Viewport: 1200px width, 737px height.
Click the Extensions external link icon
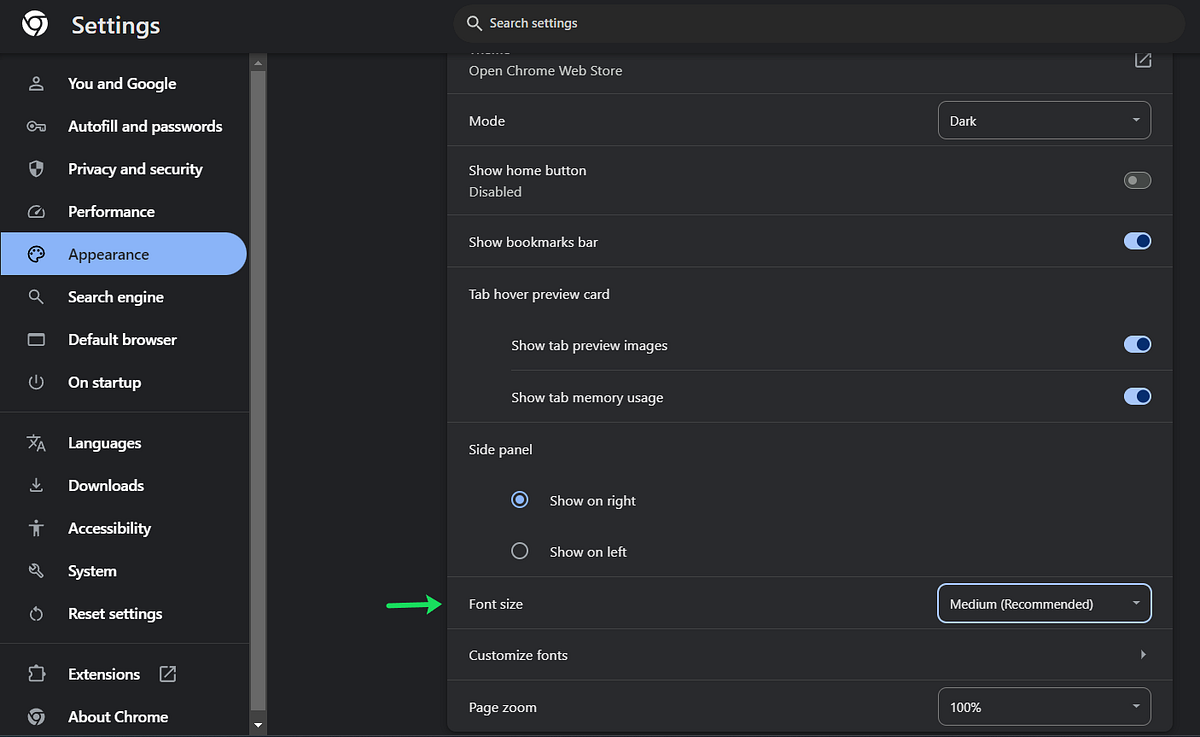click(170, 674)
